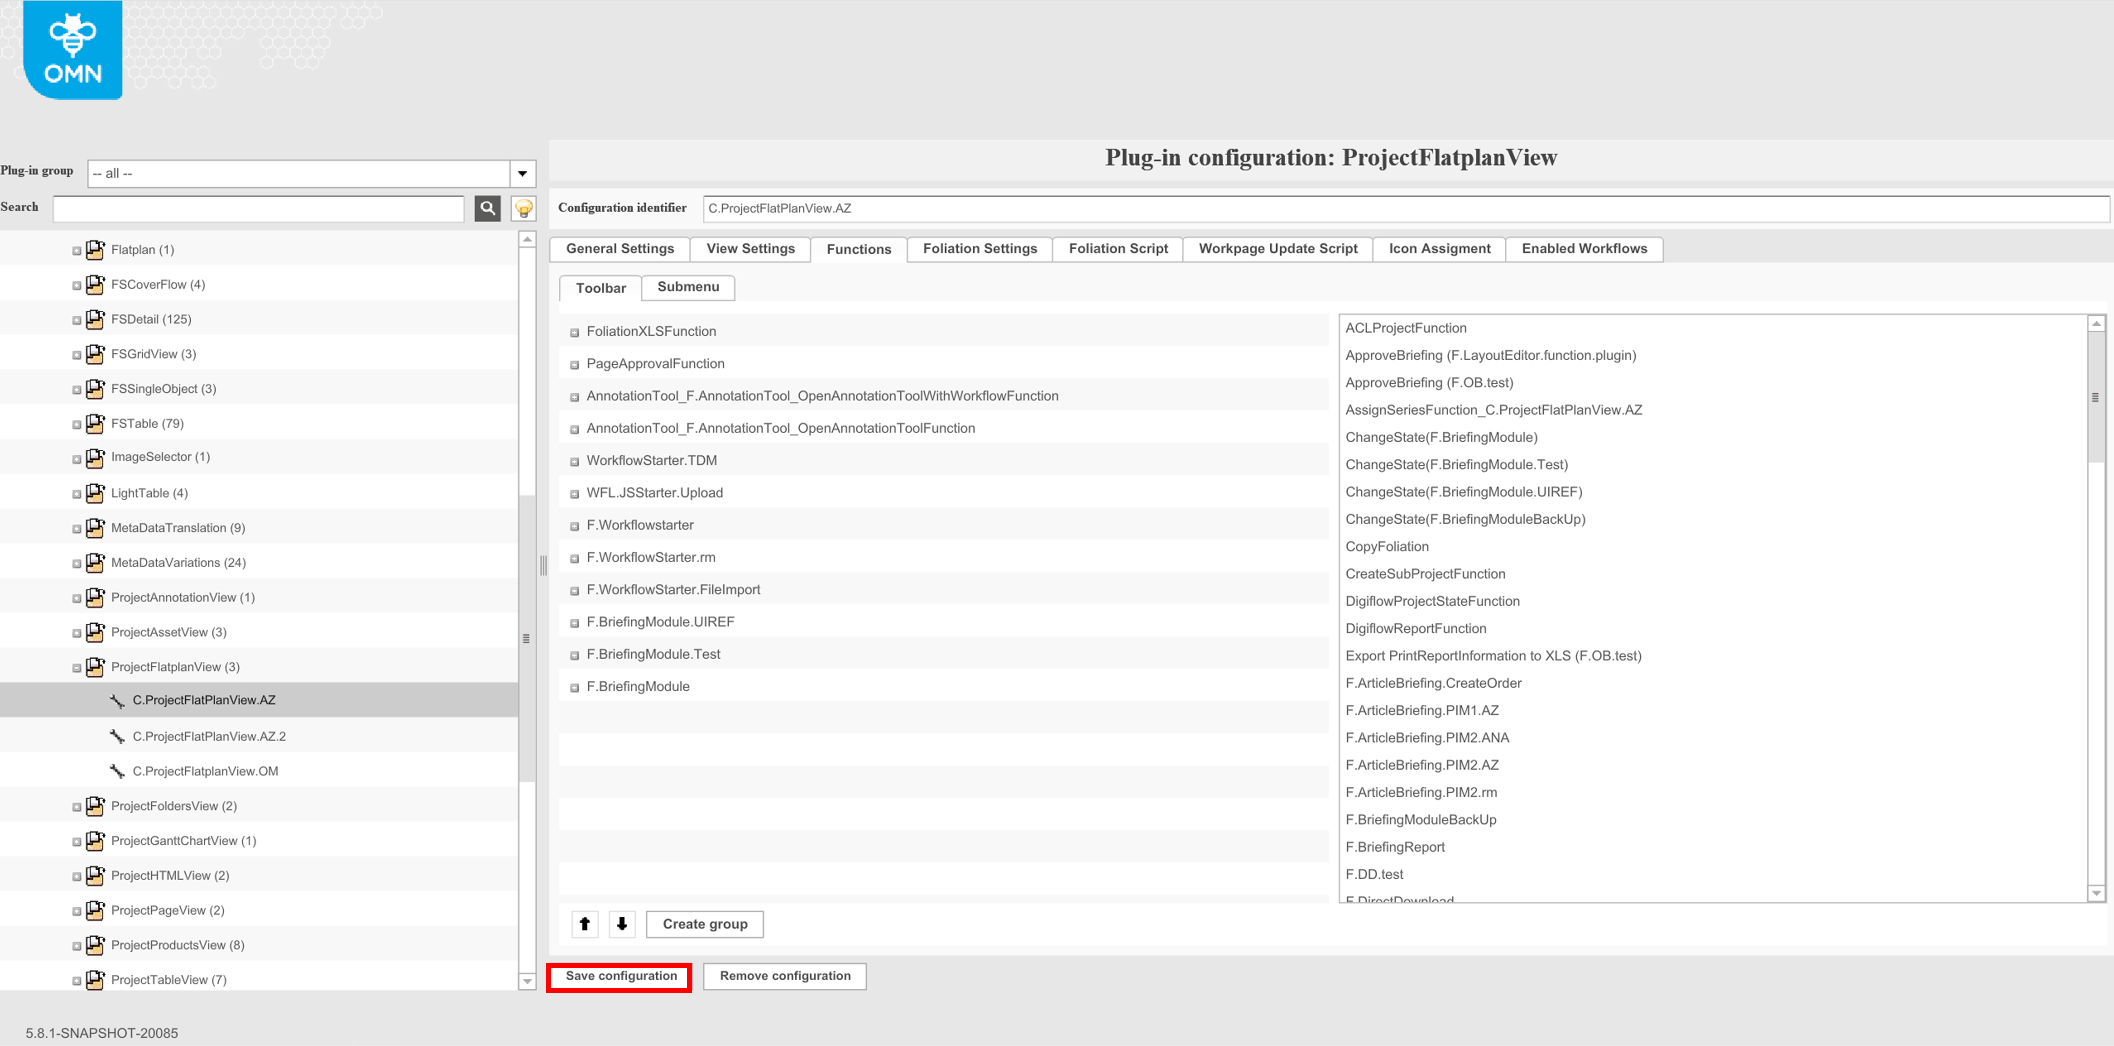Image resolution: width=2114 pixels, height=1046 pixels.
Task: Click the Flatplan plug-in folder icon
Action: [x=95, y=249]
